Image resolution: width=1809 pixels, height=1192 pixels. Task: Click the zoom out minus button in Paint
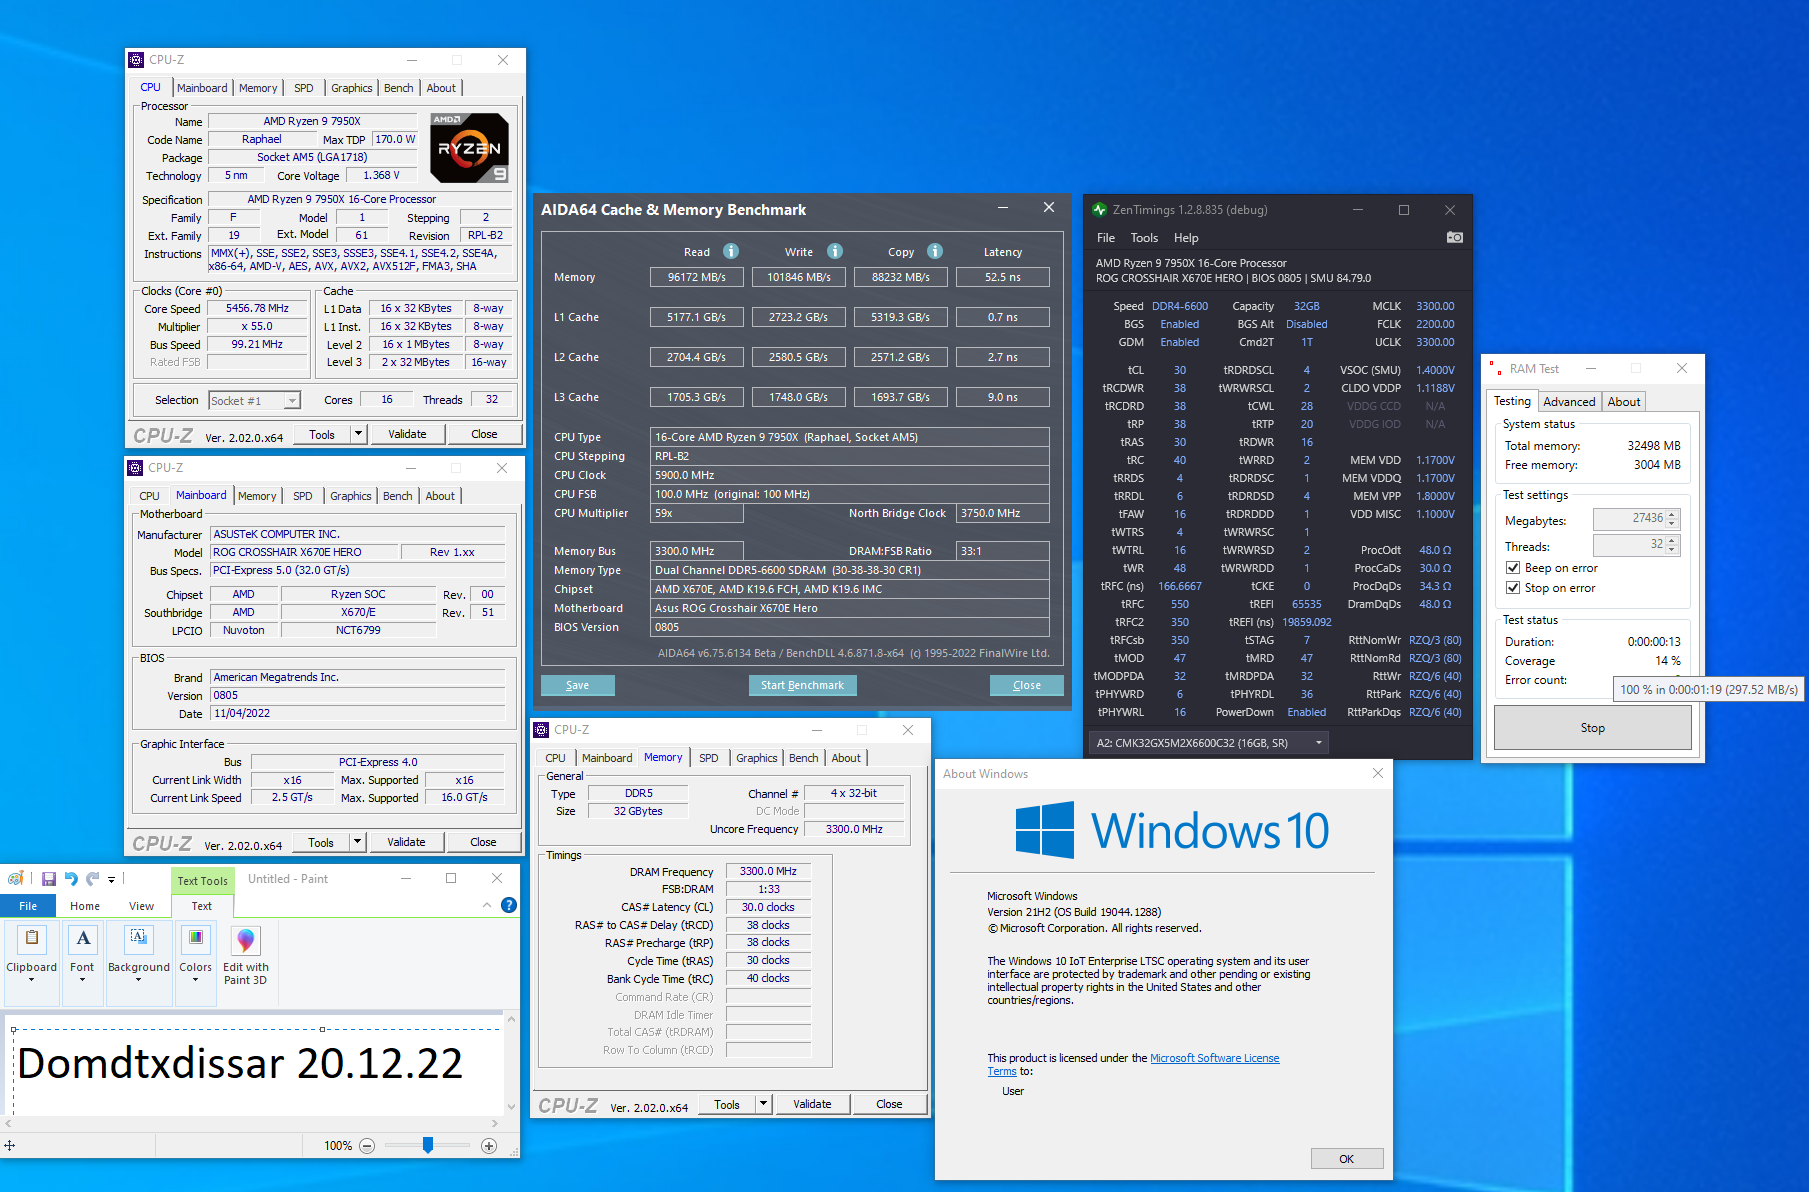[x=367, y=1146]
